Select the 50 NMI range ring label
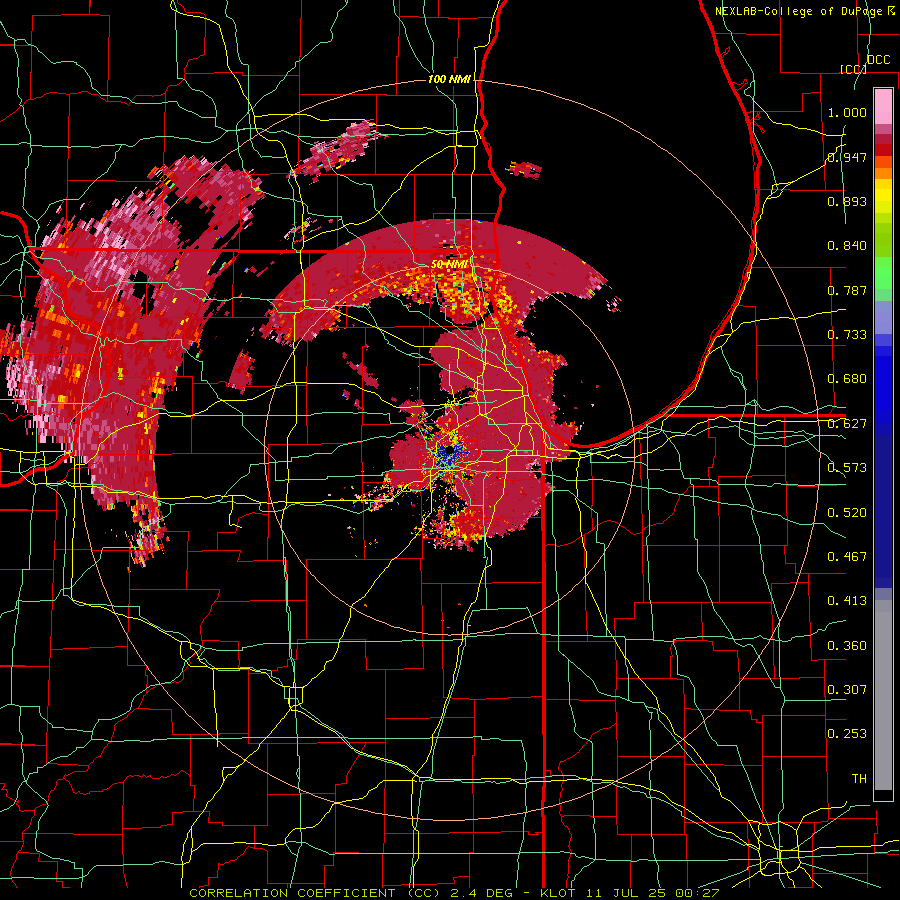The height and width of the screenshot is (900, 900). (x=449, y=264)
